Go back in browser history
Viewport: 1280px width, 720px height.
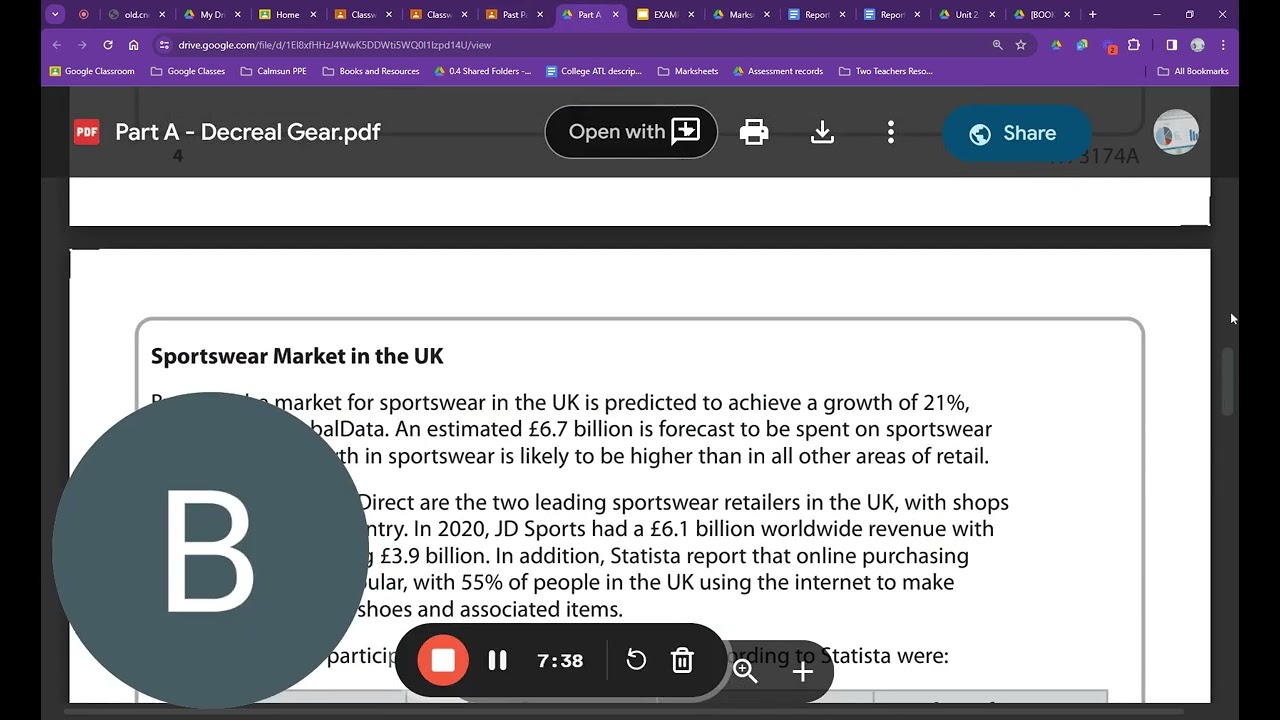tap(56, 45)
